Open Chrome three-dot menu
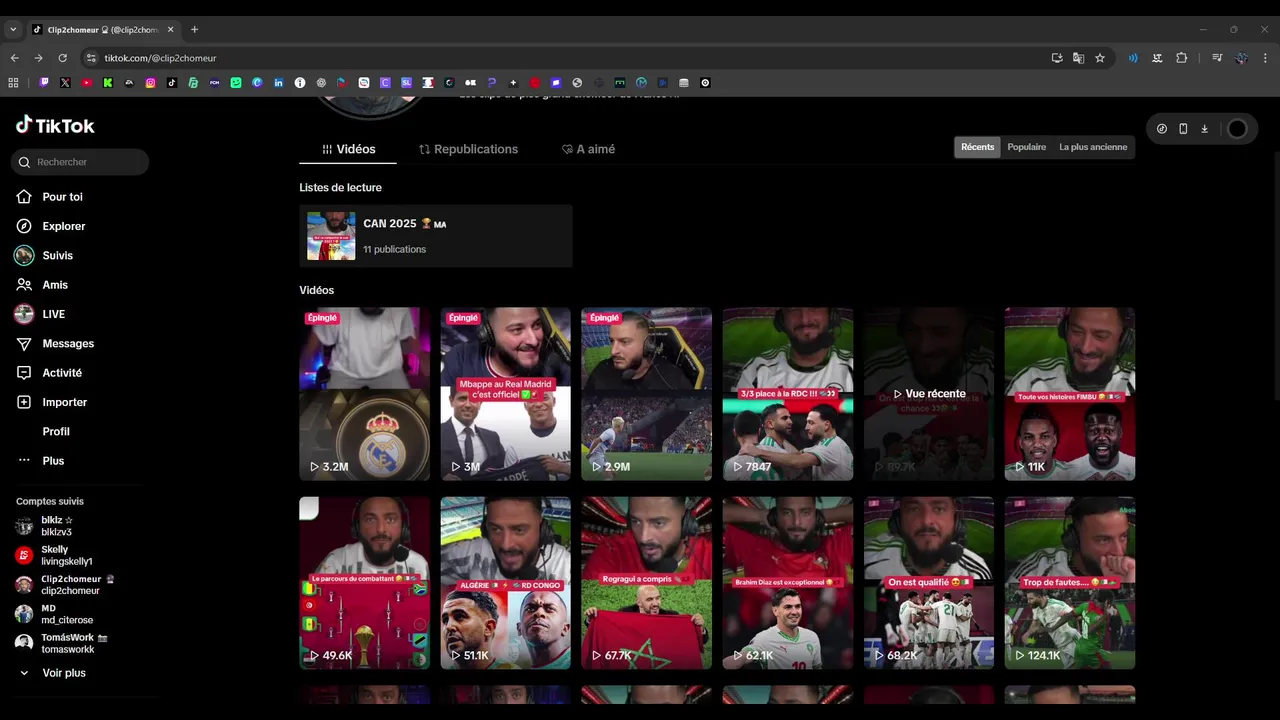 pyautogui.click(x=1265, y=58)
